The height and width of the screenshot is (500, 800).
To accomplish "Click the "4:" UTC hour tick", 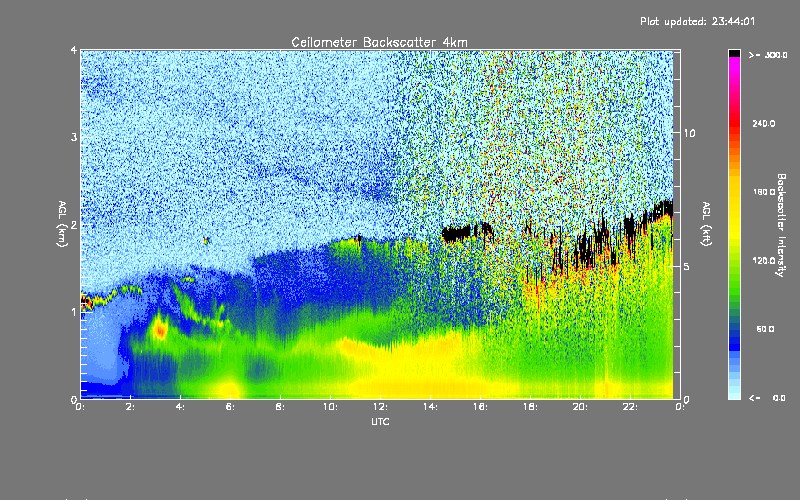I will click(x=181, y=407).
